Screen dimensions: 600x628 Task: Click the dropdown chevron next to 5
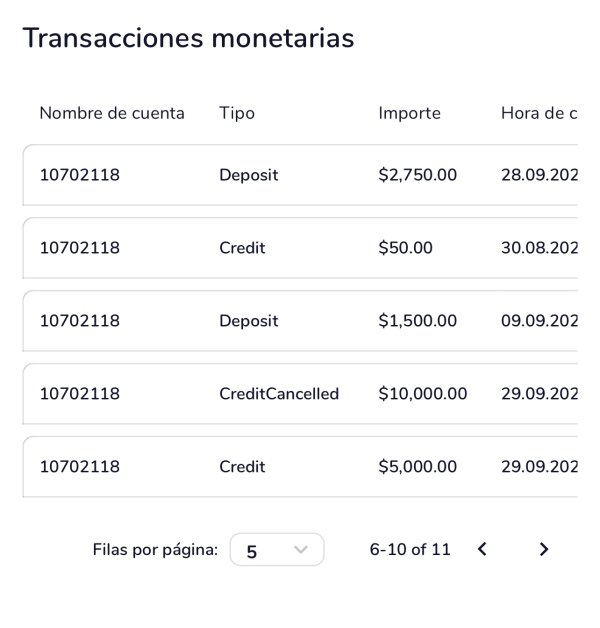pyautogui.click(x=300, y=550)
